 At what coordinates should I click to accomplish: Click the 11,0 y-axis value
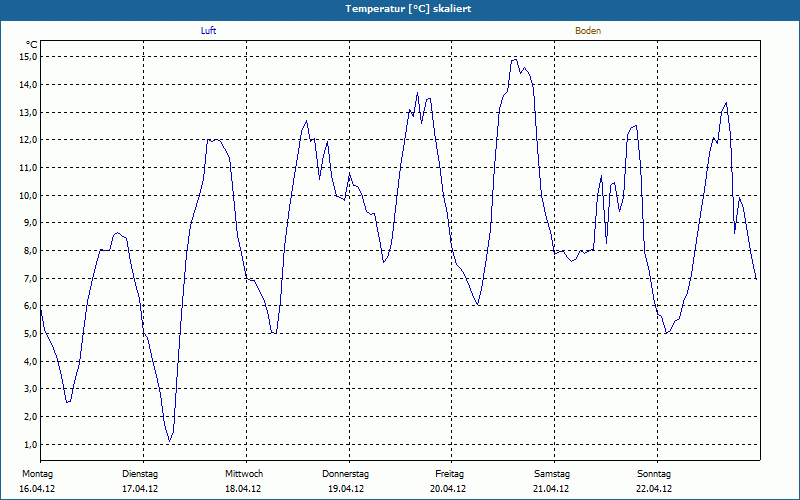point(29,168)
